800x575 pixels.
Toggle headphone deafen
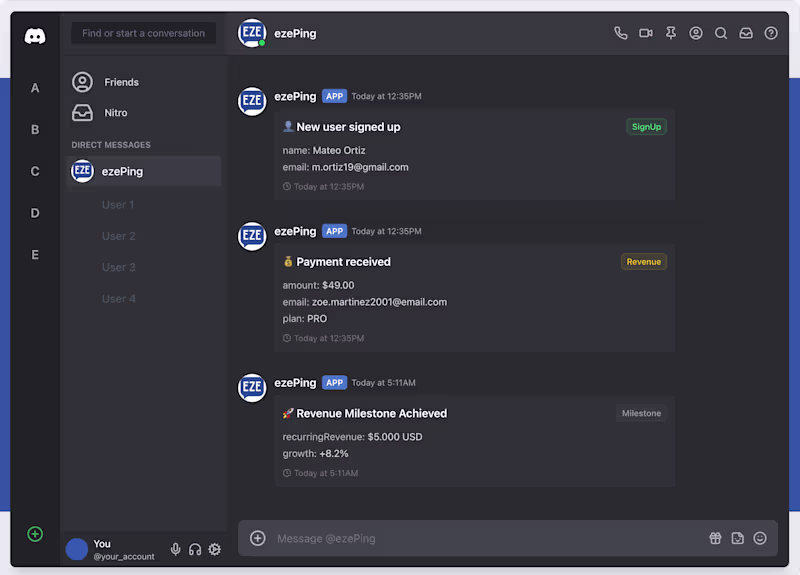195,549
